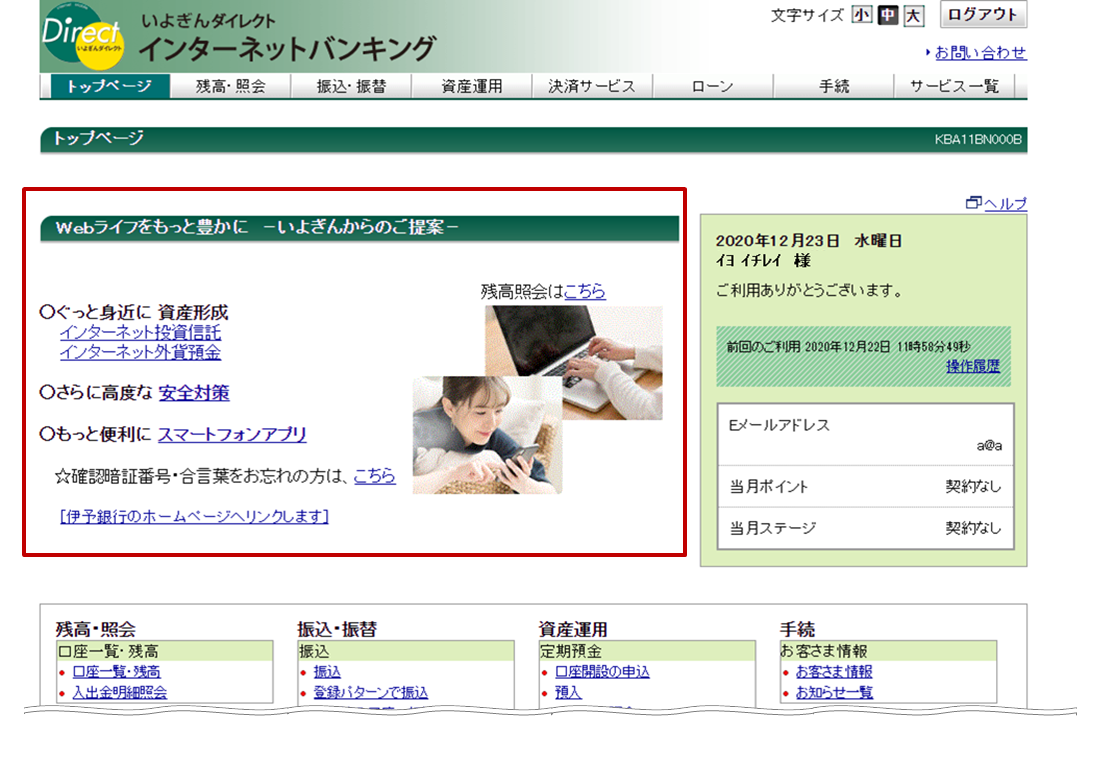Open the お客さま情報 link
This screenshot has height=780, width=1095.
point(834,672)
